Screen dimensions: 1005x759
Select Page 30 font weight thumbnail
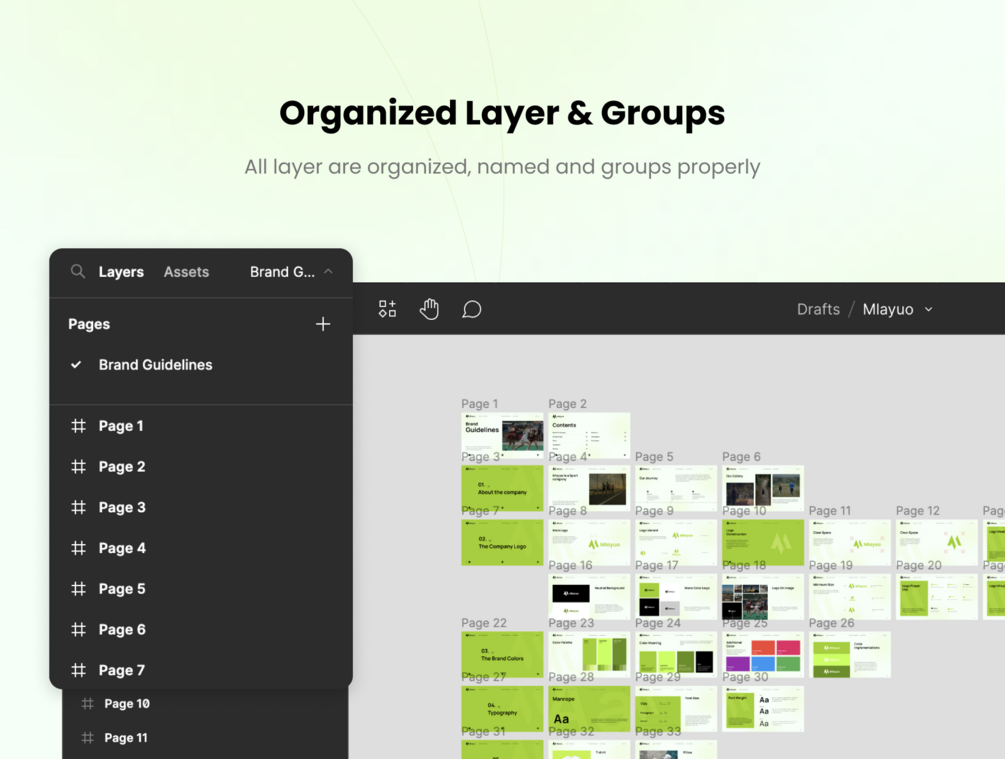click(x=763, y=709)
